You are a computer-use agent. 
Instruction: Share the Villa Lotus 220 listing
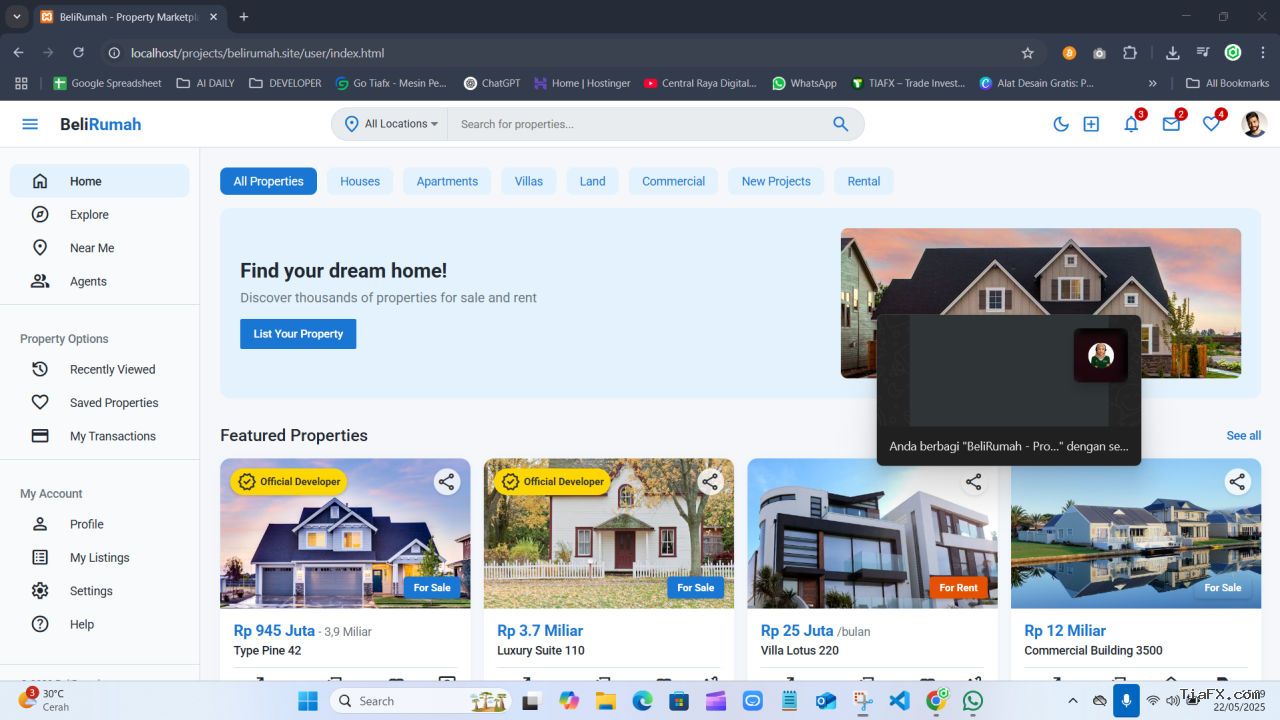[x=973, y=481]
